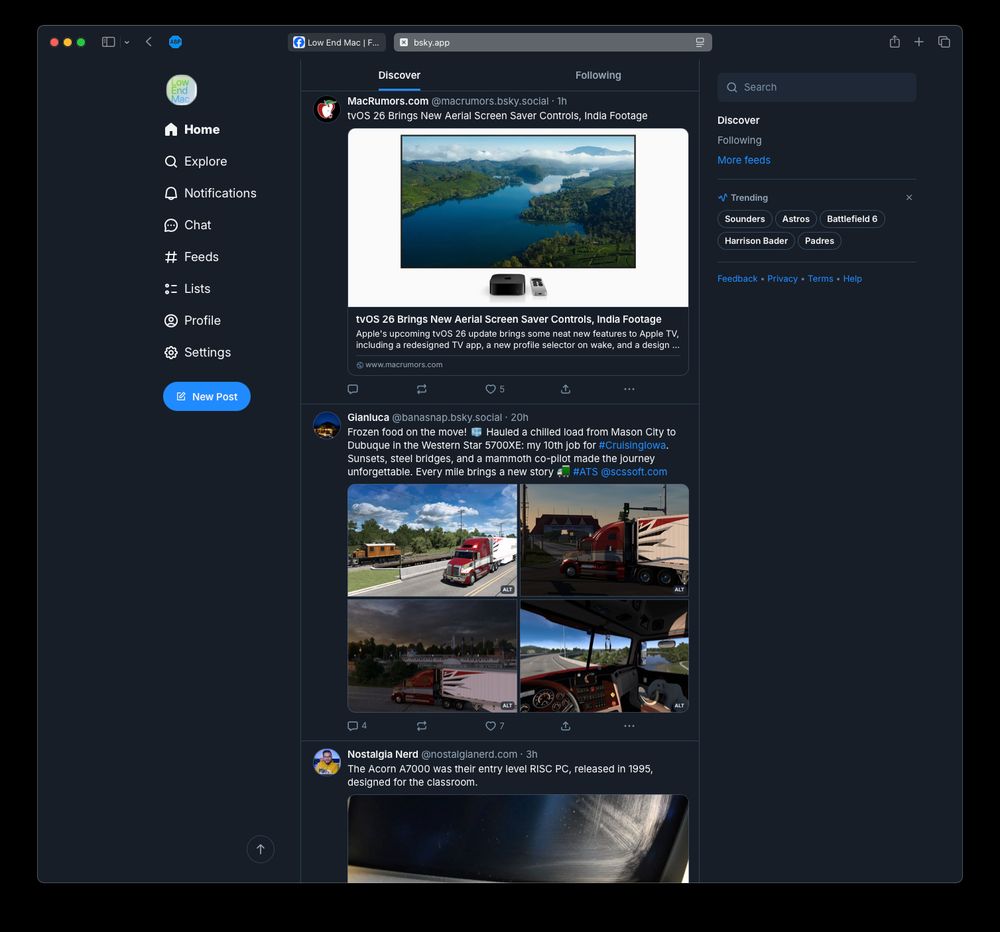The width and height of the screenshot is (1000, 932).
Task: Open the Chat section
Action: [x=187, y=225]
